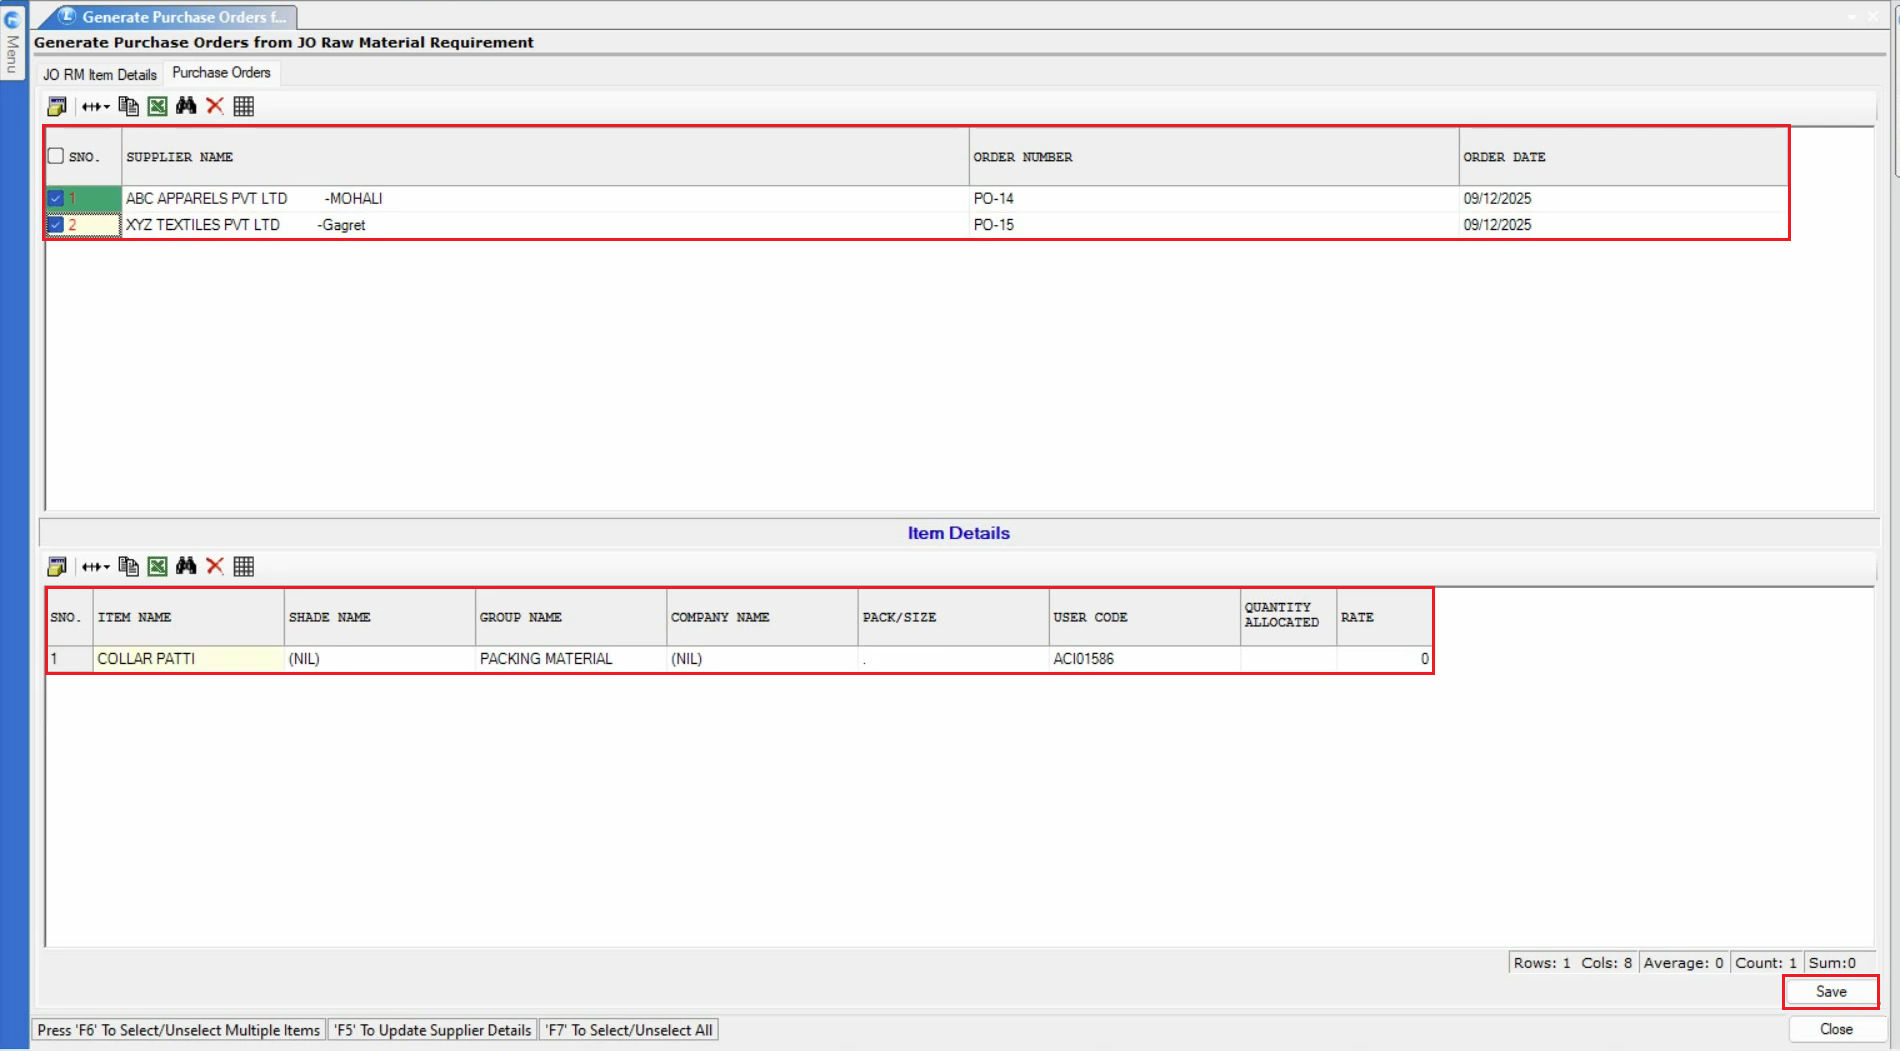This screenshot has height=1051, width=1900.
Task: Click Excel export icon in Purchase Orders toolbar
Action: (x=157, y=106)
